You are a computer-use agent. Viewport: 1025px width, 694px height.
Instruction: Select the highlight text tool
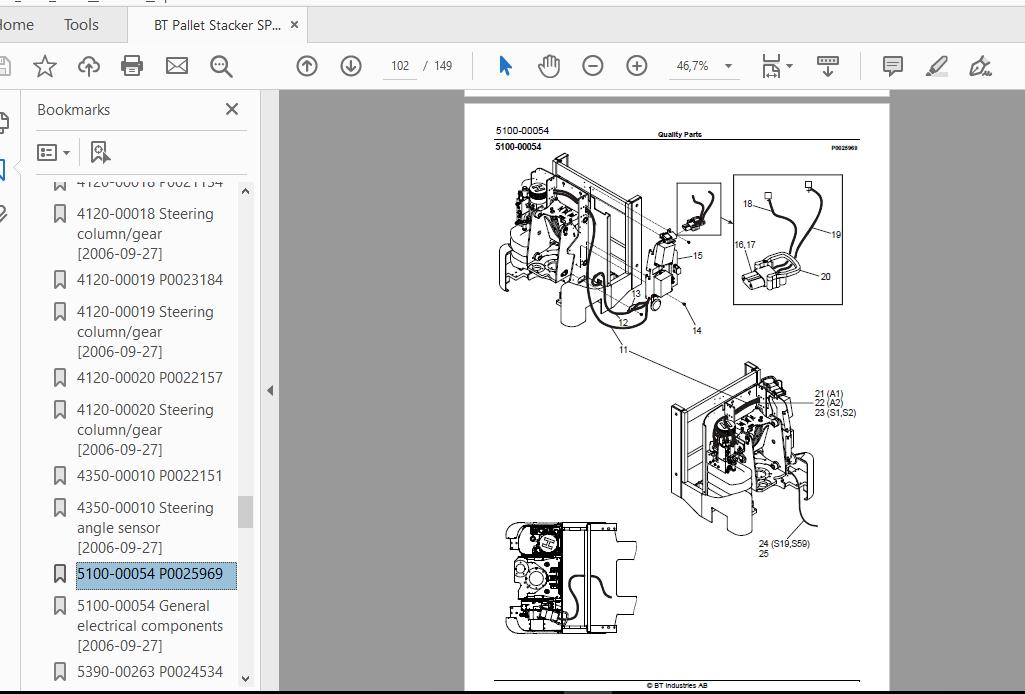point(937,66)
